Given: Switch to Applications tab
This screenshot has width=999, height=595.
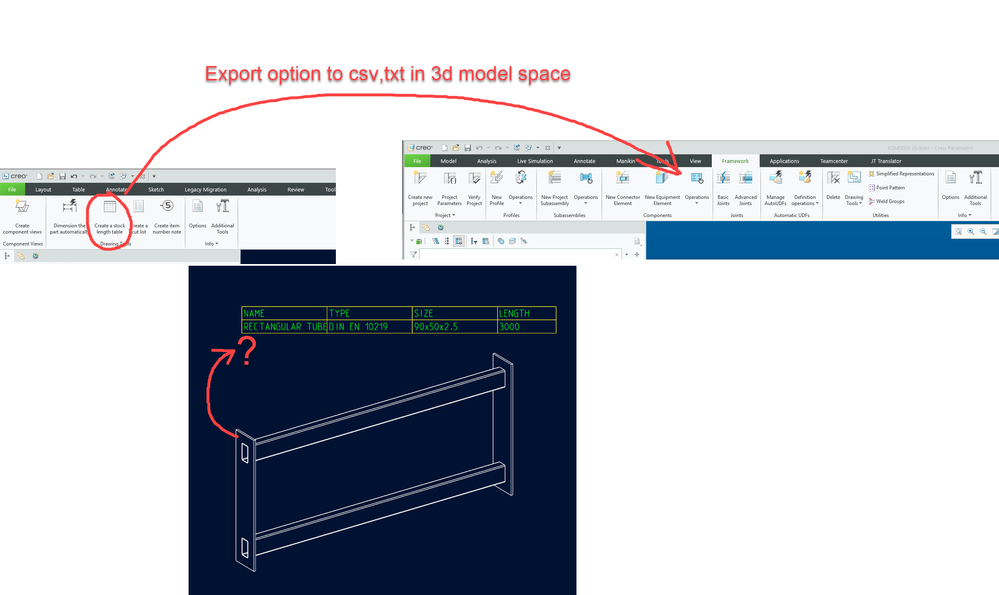Looking at the screenshot, I should 784,161.
